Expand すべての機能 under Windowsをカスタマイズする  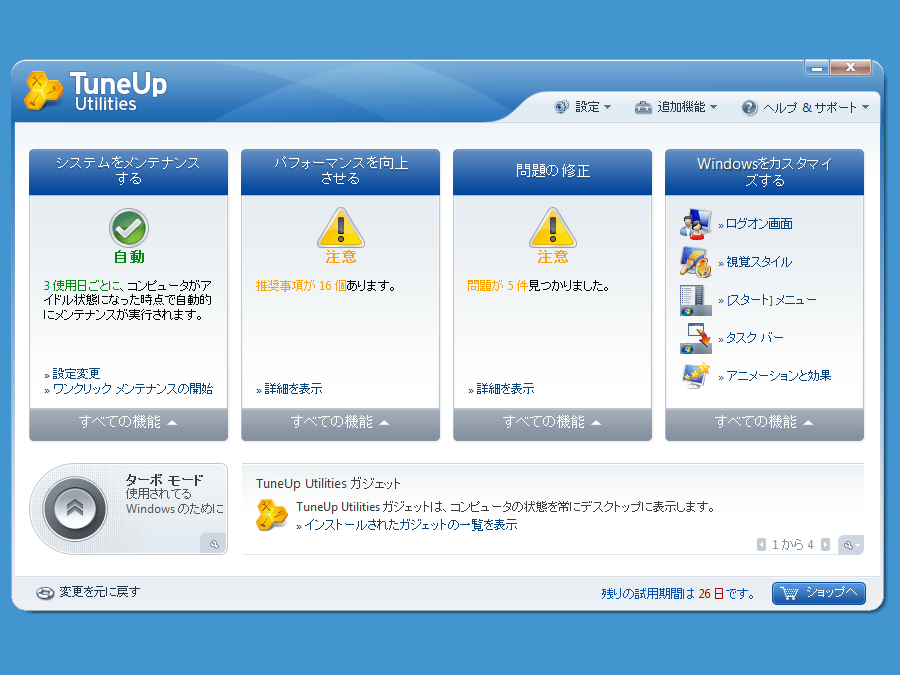(765, 423)
